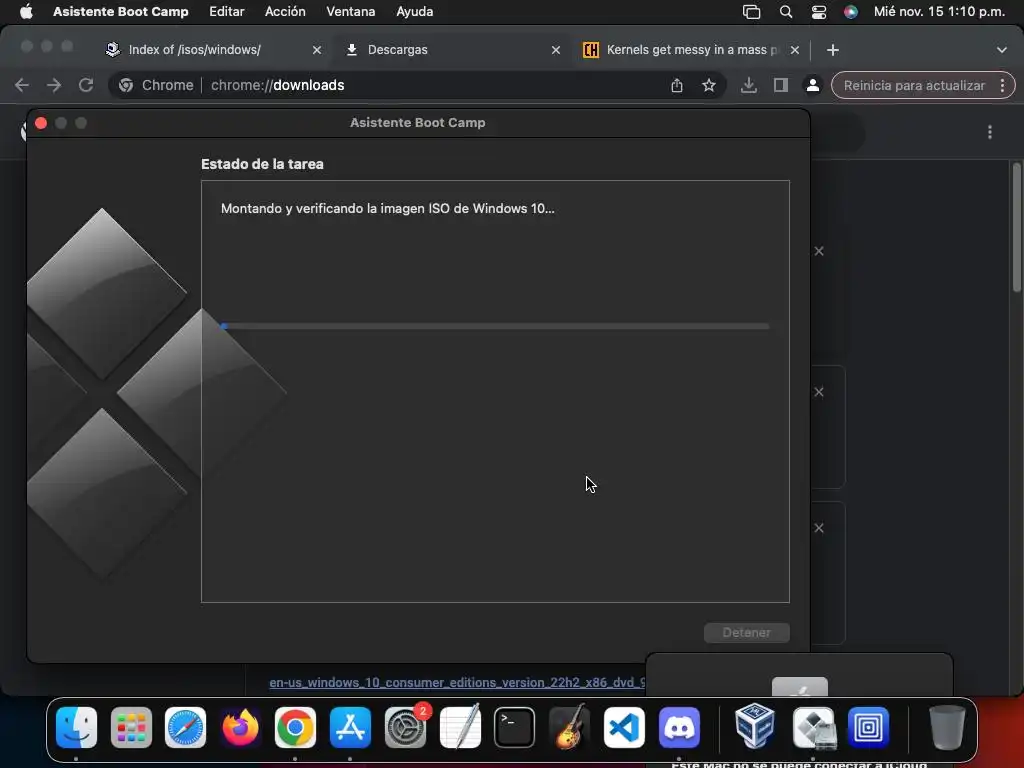Open TextEdit from the Dock
1024x768 pixels.
[x=460, y=728]
